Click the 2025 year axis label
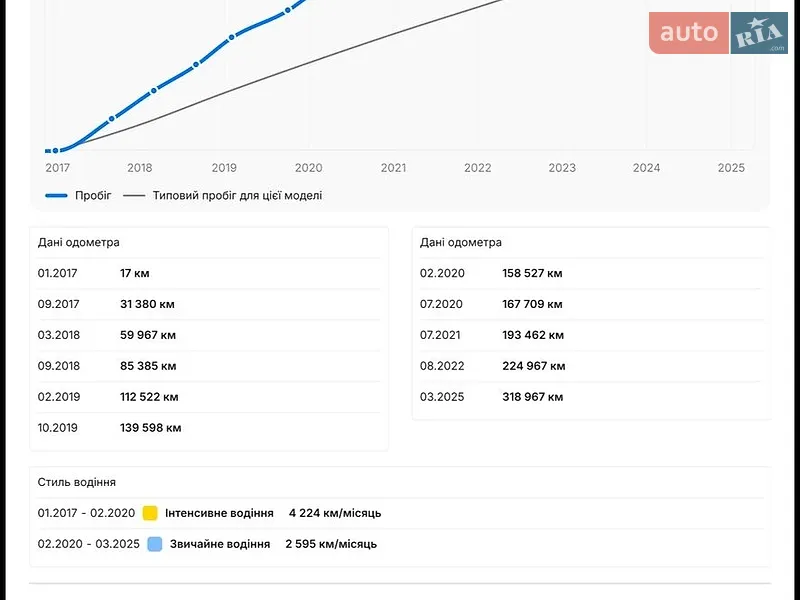 (x=731, y=168)
